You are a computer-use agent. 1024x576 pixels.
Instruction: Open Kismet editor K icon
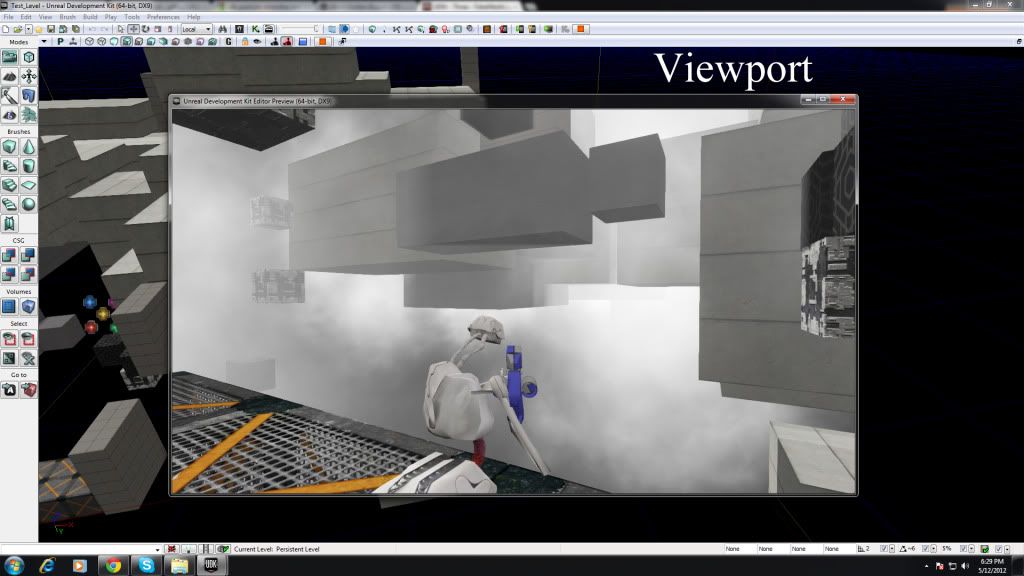[255, 29]
